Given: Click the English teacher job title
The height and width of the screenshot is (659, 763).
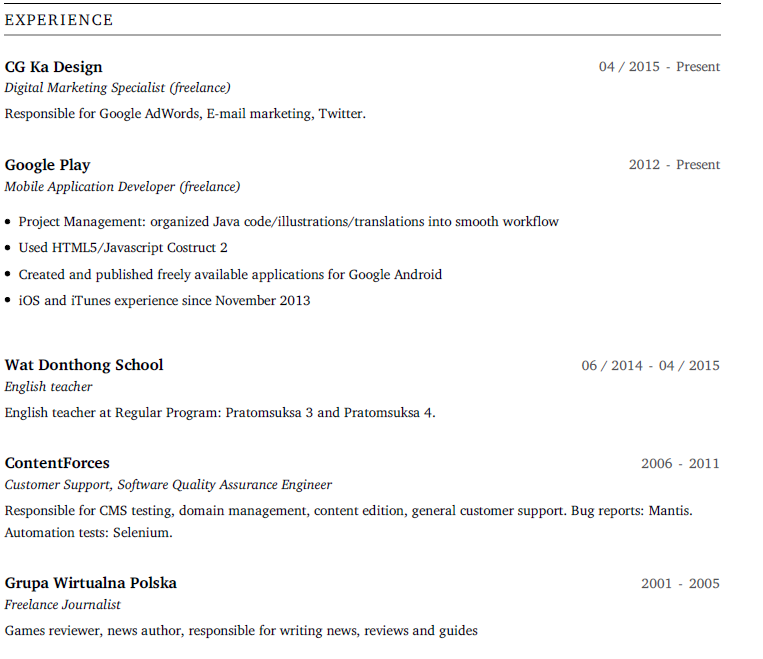Looking at the screenshot, I should click(x=49, y=387).
